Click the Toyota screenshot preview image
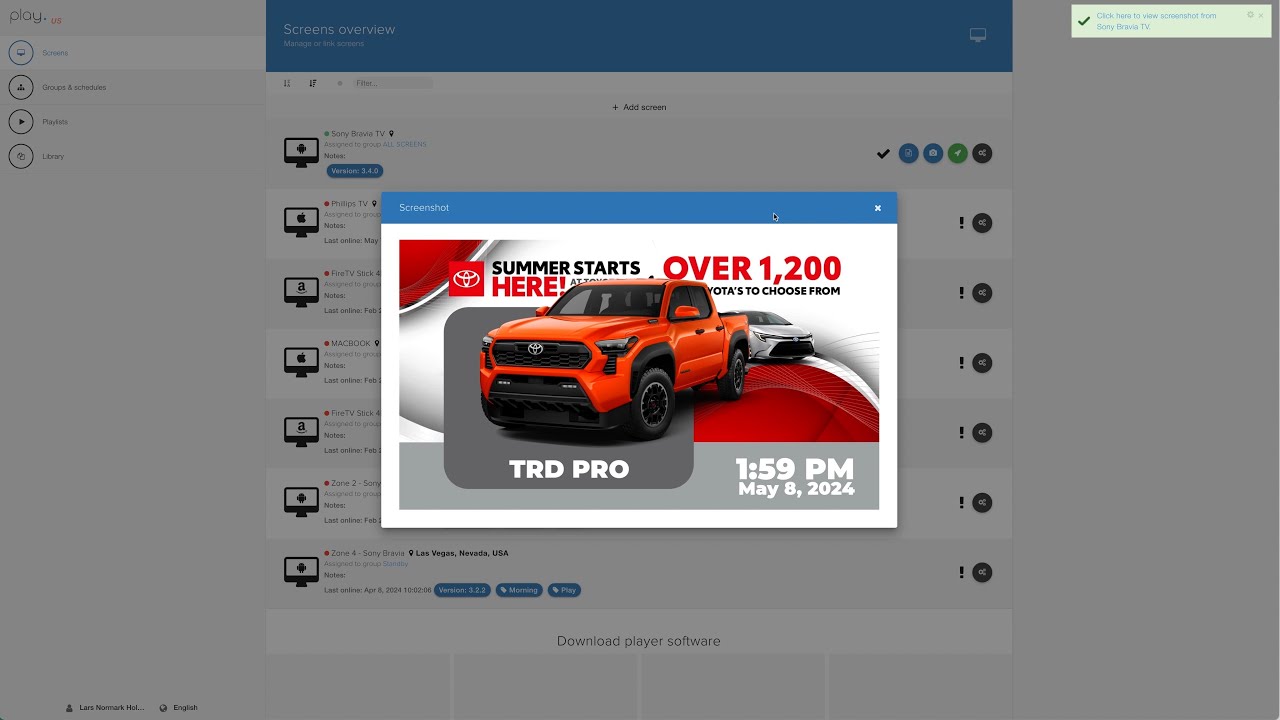 (639, 375)
